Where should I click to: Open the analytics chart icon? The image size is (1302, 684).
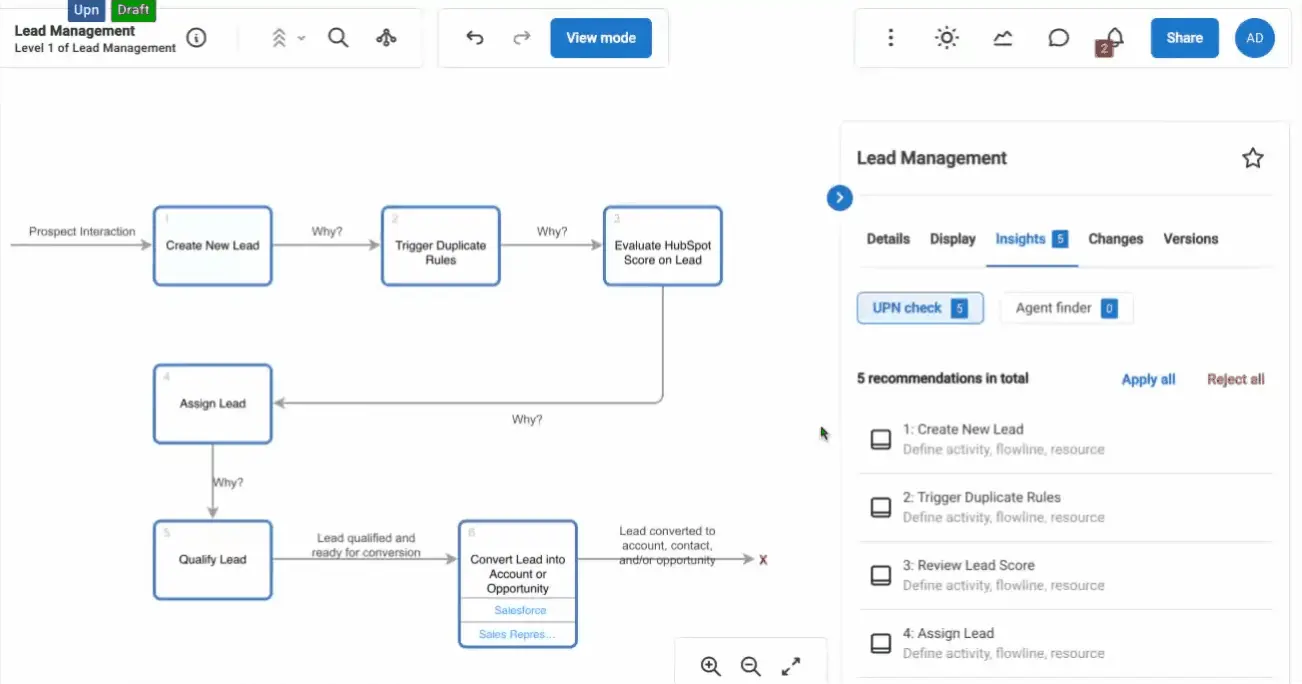(1002, 38)
